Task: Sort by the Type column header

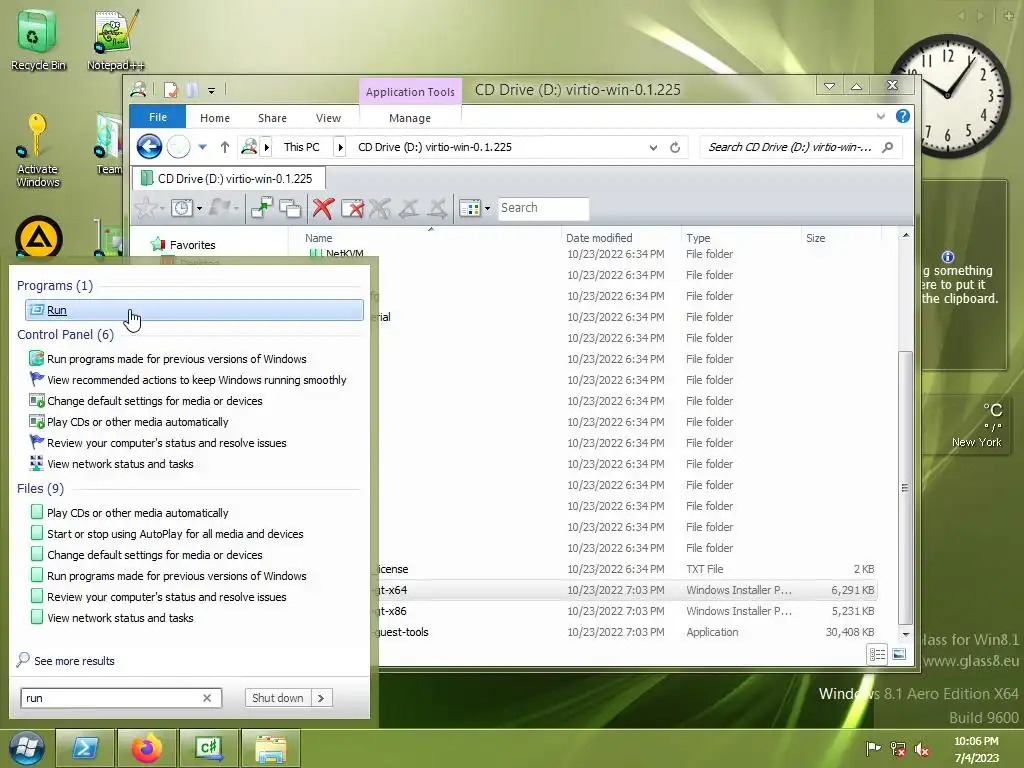Action: (x=698, y=238)
